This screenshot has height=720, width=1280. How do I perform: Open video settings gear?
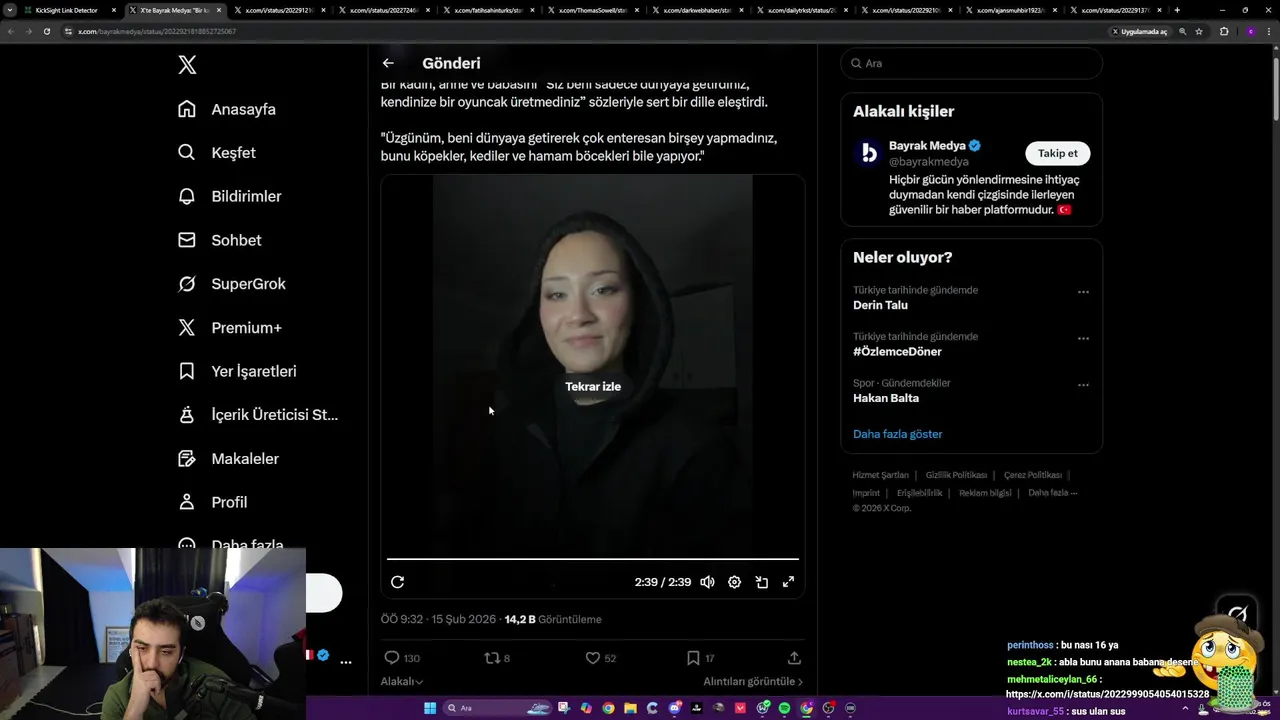[734, 582]
